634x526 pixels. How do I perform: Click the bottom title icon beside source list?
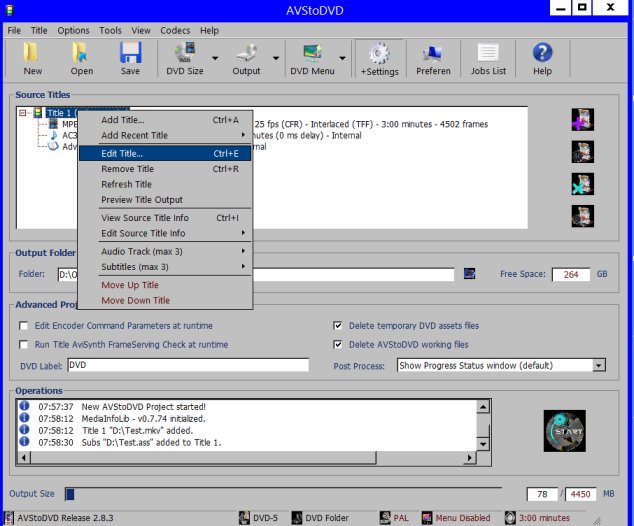(583, 216)
